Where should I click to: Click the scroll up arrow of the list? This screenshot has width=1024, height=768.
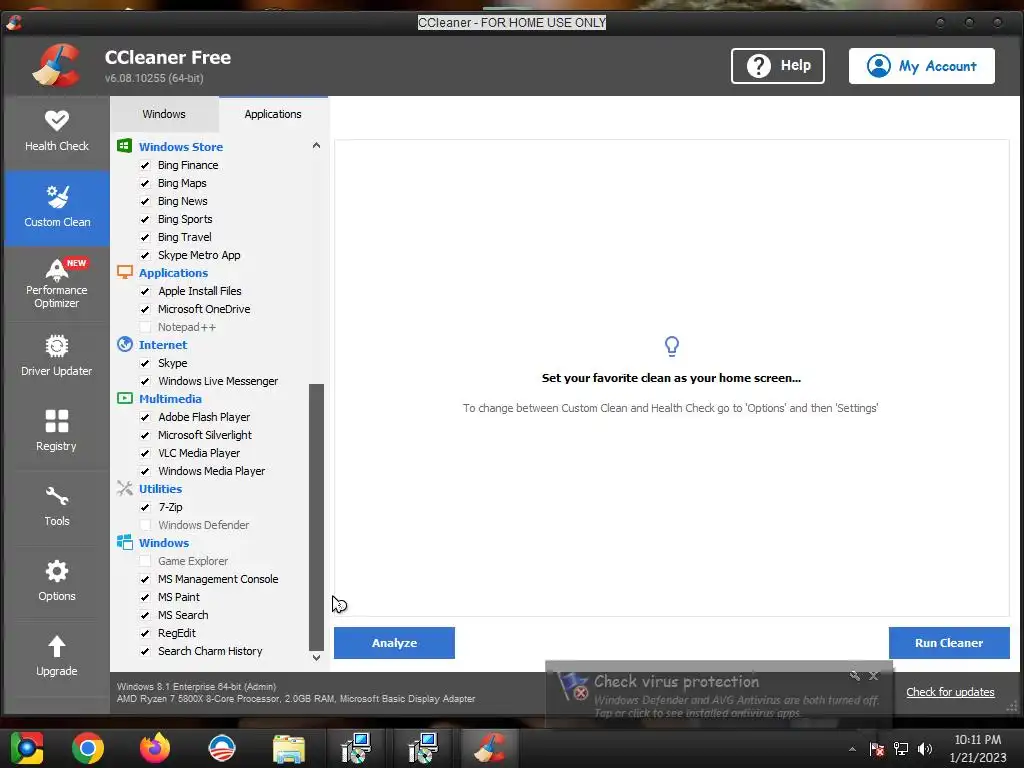(316, 146)
